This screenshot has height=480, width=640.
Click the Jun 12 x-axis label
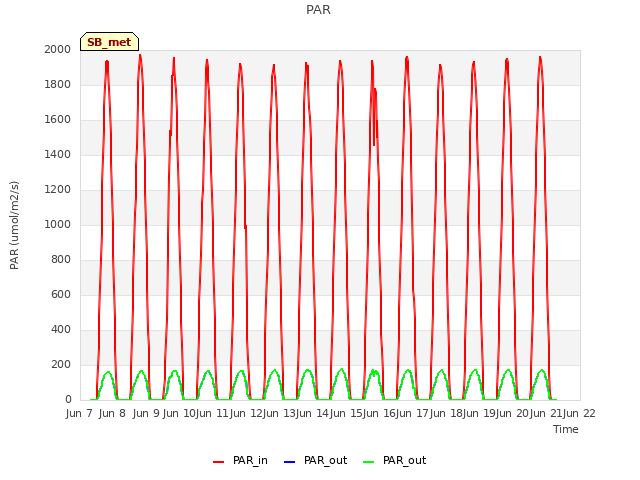click(247, 413)
